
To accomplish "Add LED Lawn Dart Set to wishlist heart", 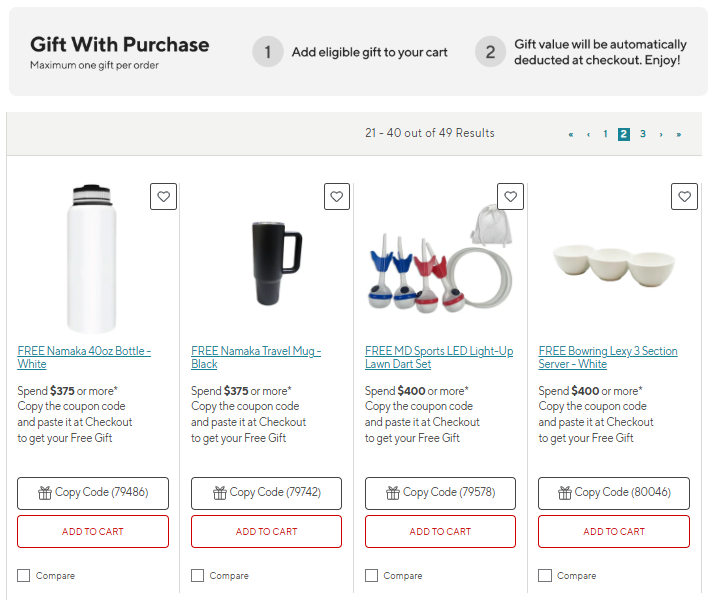I will [511, 197].
